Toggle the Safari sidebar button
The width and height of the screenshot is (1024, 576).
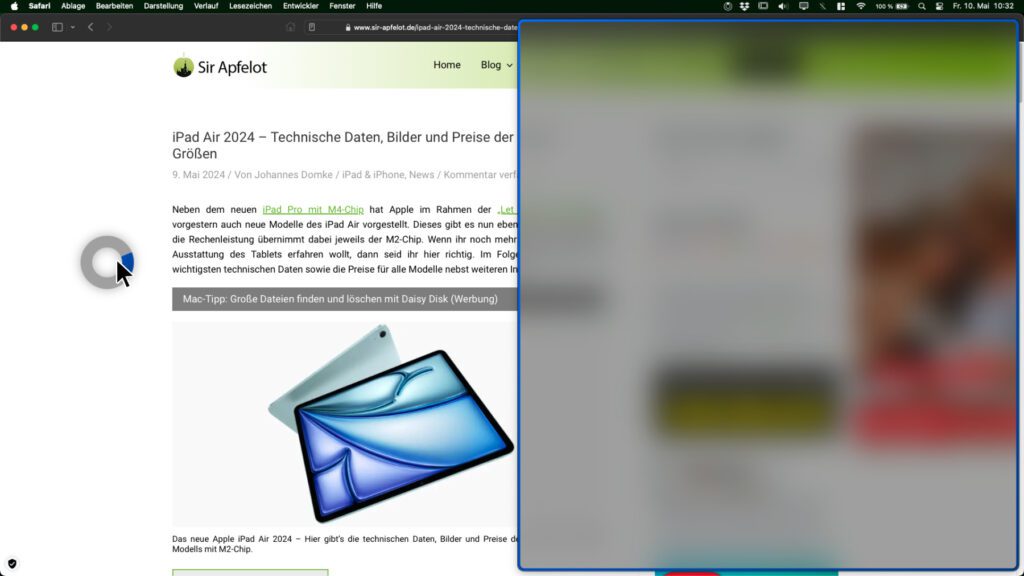57,27
